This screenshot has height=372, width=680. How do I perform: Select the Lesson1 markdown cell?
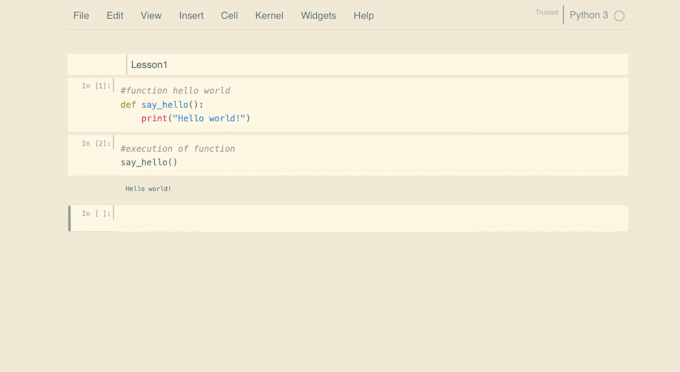coord(348,65)
